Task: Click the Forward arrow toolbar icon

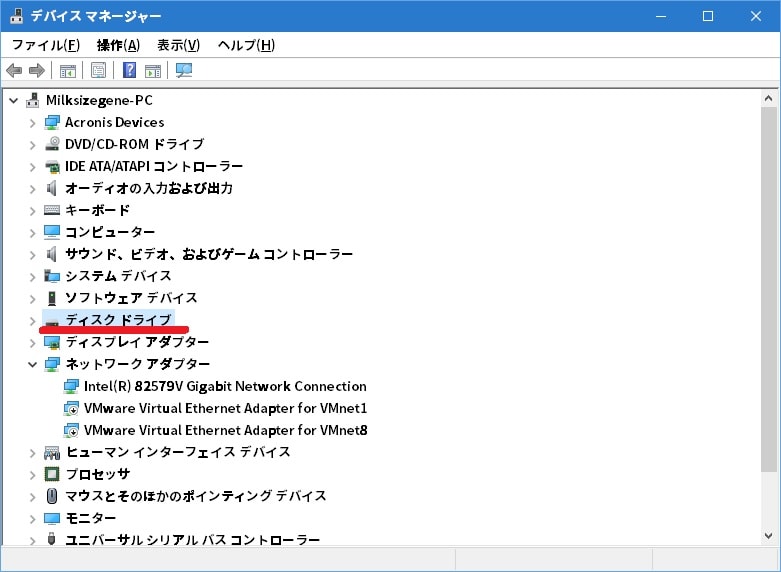Action: tap(37, 70)
